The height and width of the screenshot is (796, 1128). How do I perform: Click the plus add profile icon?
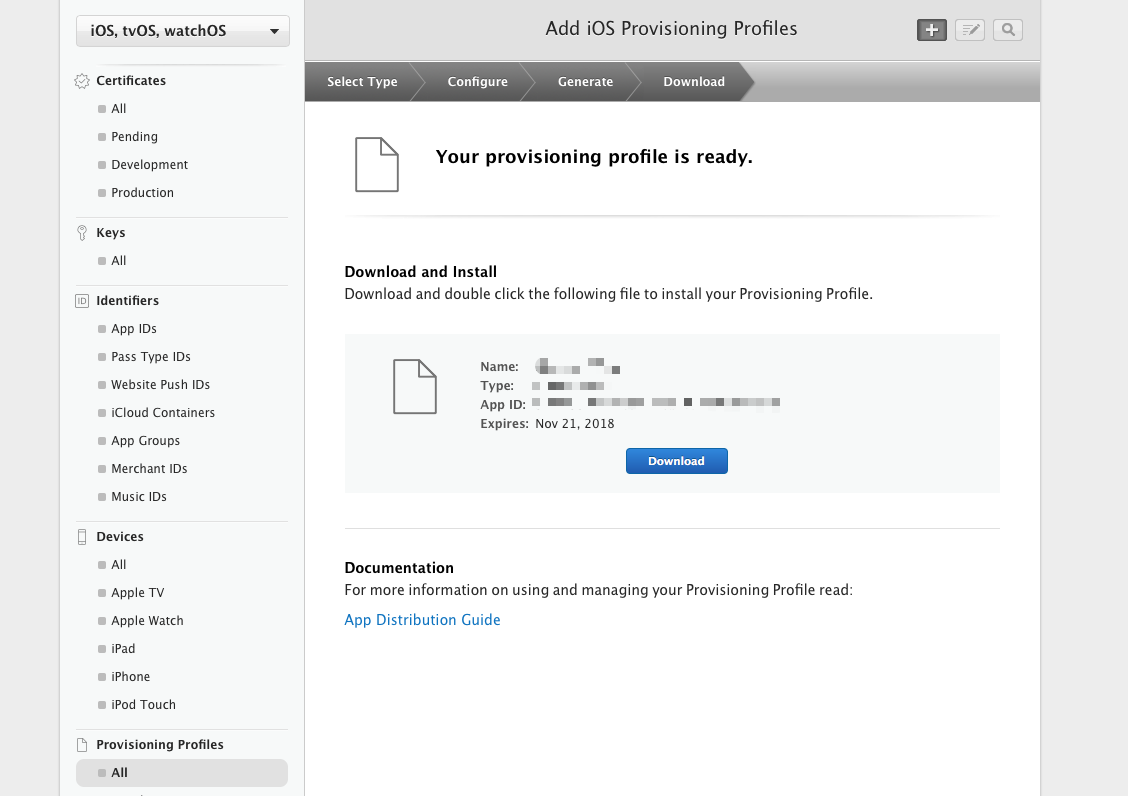pos(931,30)
